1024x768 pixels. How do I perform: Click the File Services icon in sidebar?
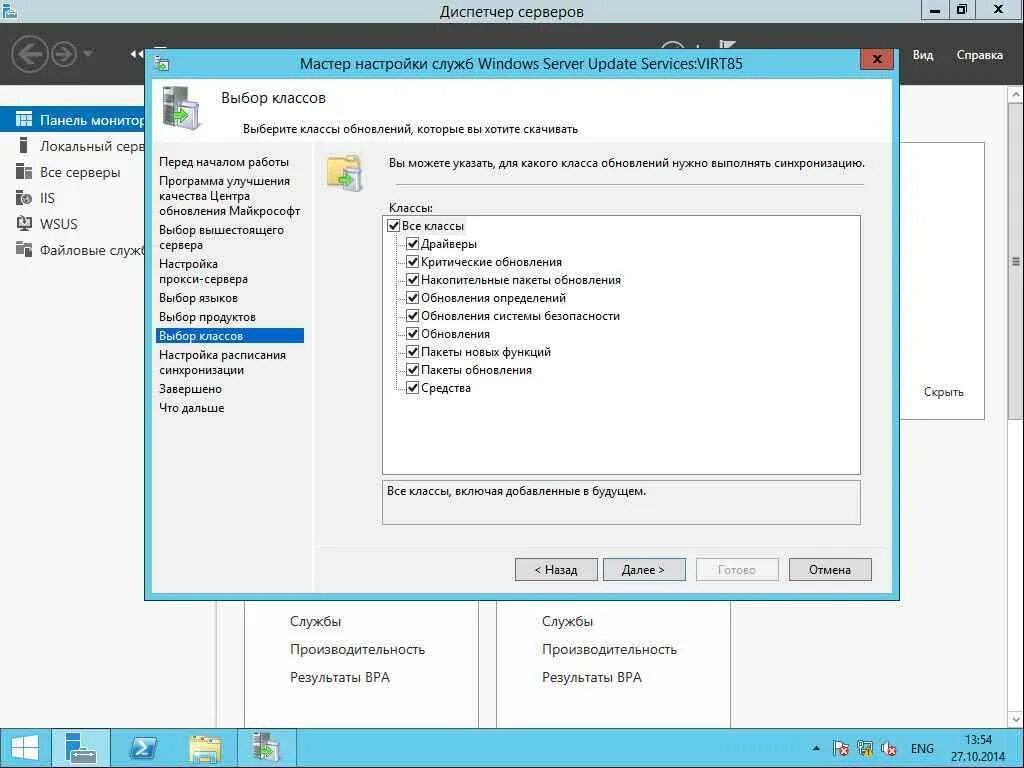(24, 249)
